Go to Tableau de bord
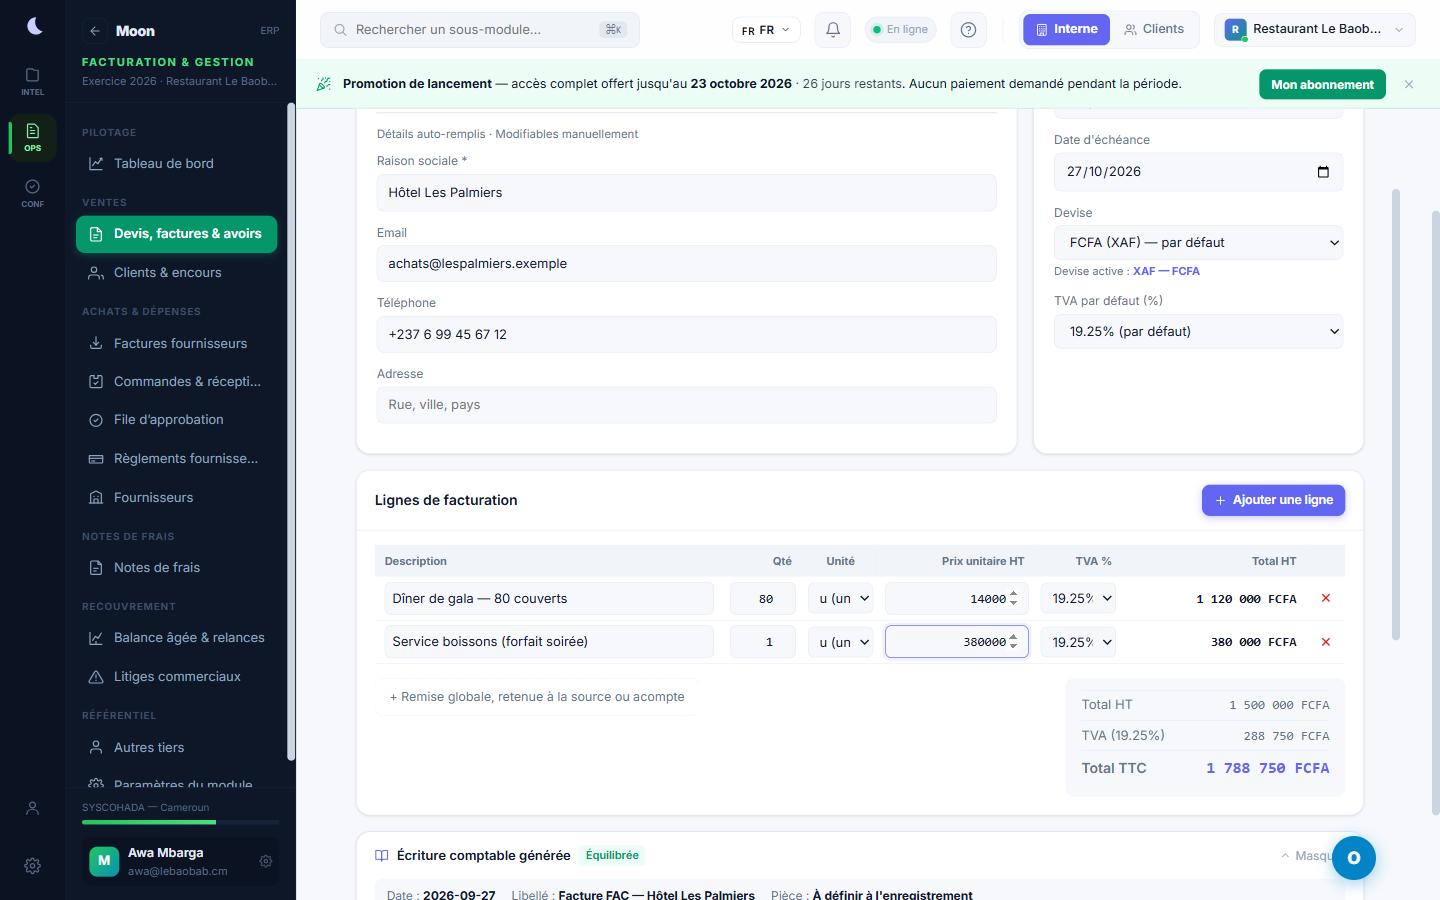Image resolution: width=1440 pixels, height=900 pixels. (177, 164)
